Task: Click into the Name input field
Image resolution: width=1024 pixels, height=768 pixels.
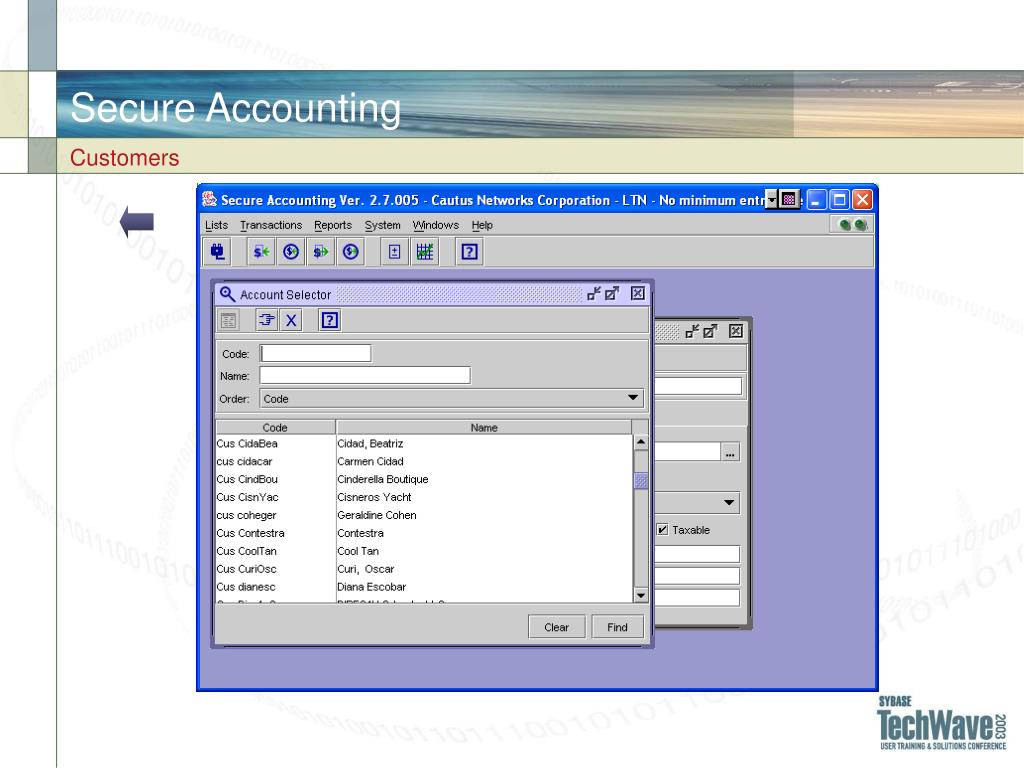Action: point(365,376)
